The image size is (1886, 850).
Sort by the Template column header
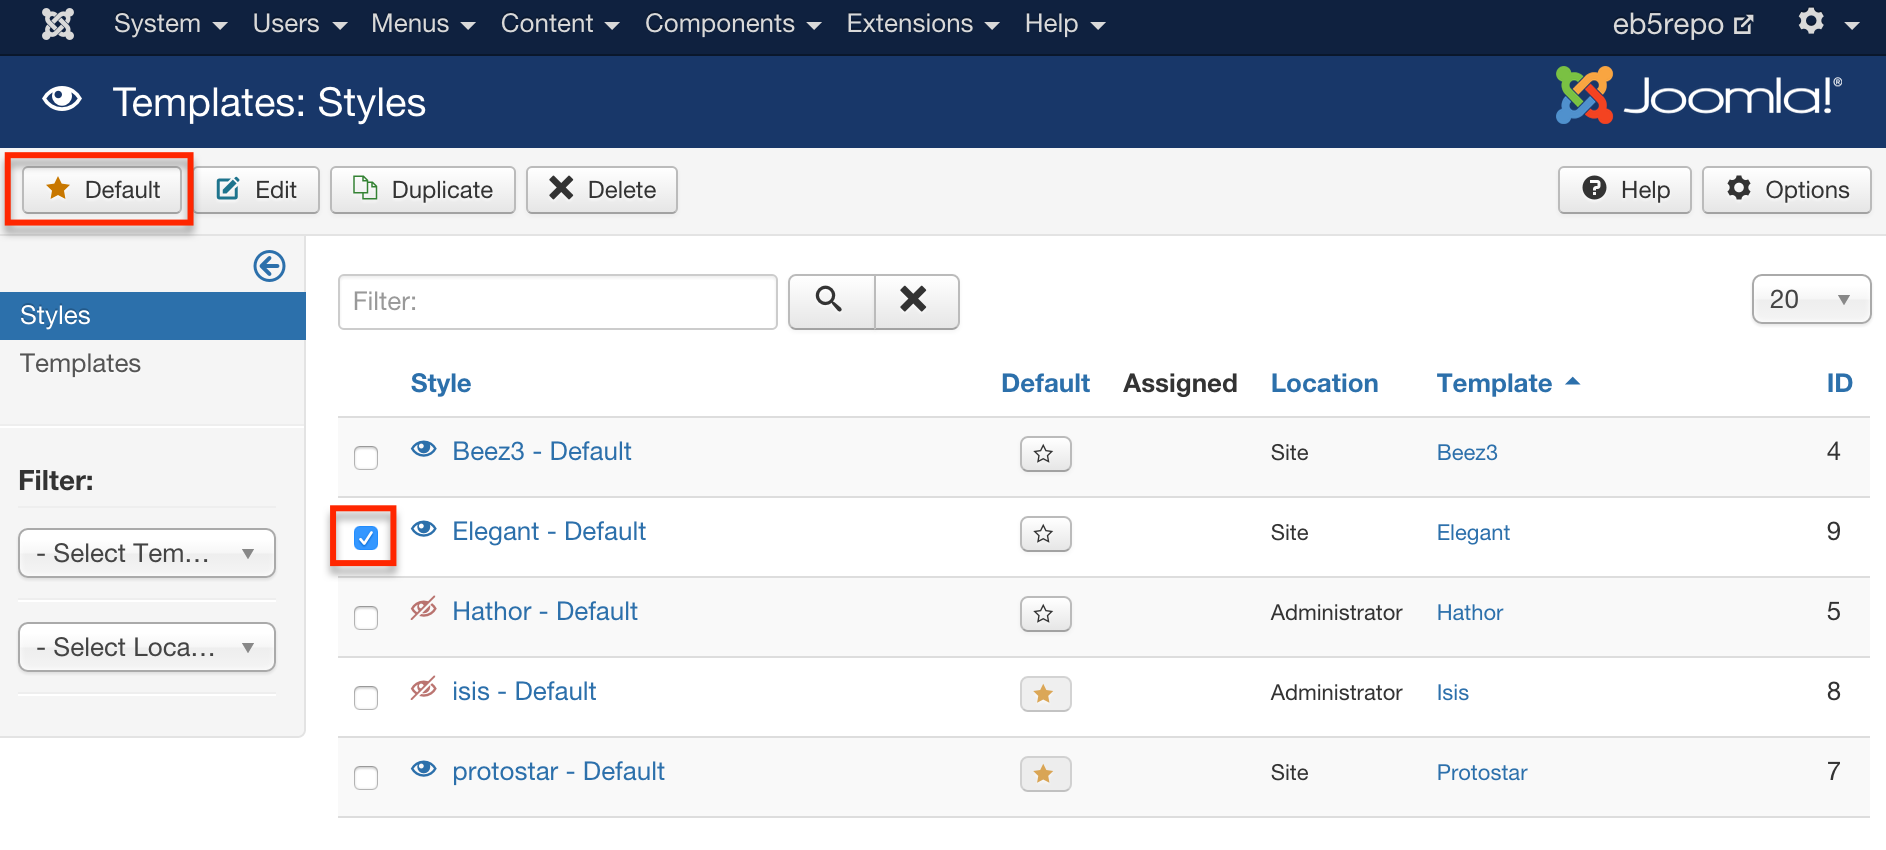pos(1508,383)
